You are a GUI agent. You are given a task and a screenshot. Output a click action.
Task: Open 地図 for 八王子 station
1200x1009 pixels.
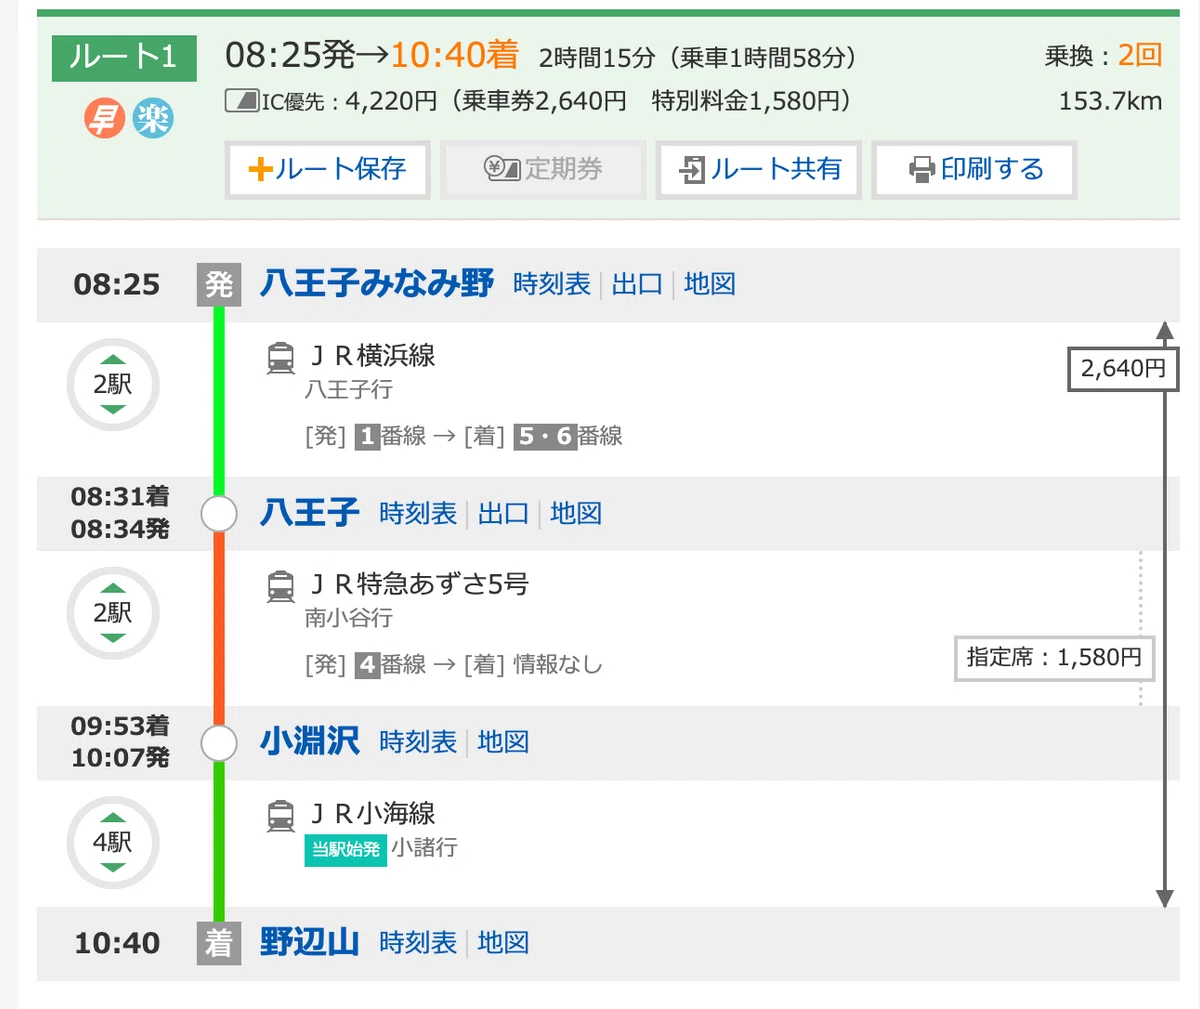(x=576, y=513)
